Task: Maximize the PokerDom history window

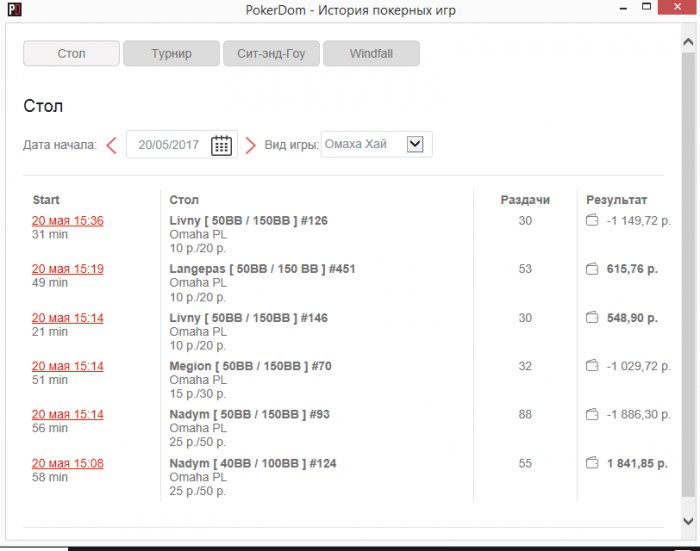Action: pos(646,7)
